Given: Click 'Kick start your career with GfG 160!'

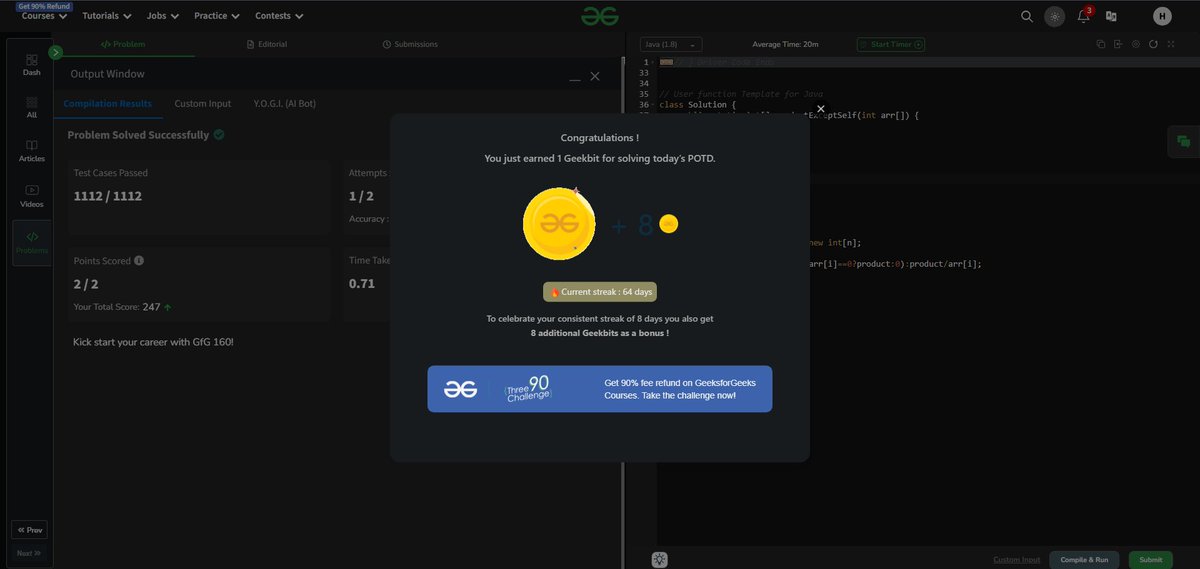Looking at the screenshot, I should (153, 342).
